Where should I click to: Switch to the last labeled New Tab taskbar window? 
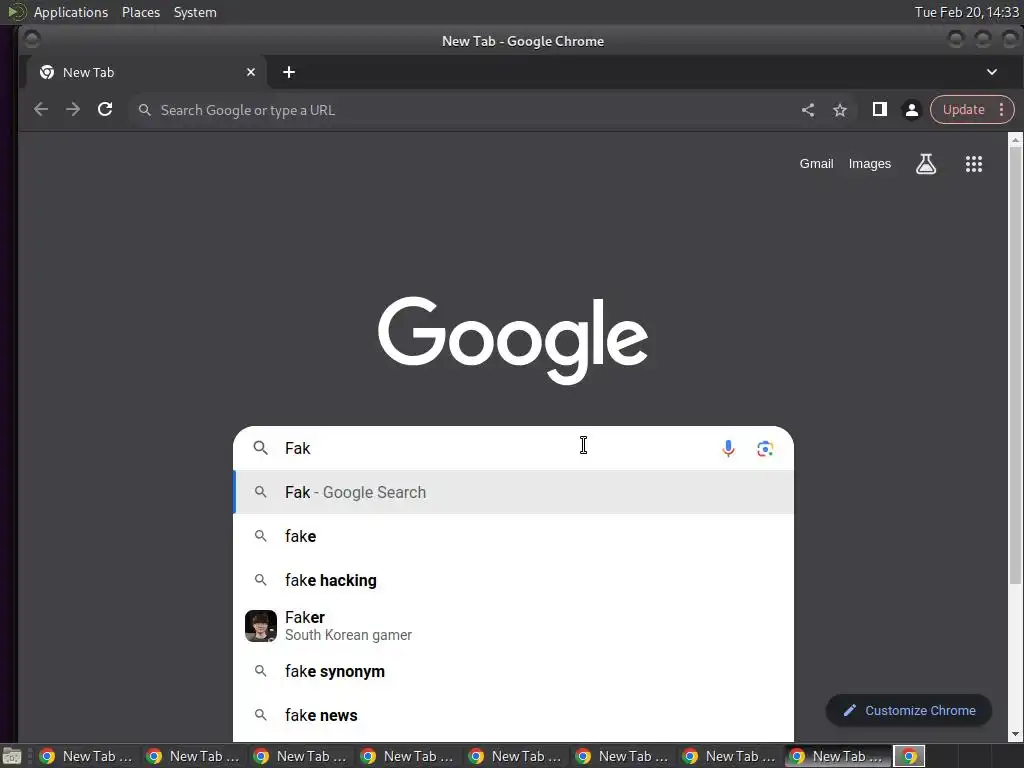(x=838, y=756)
